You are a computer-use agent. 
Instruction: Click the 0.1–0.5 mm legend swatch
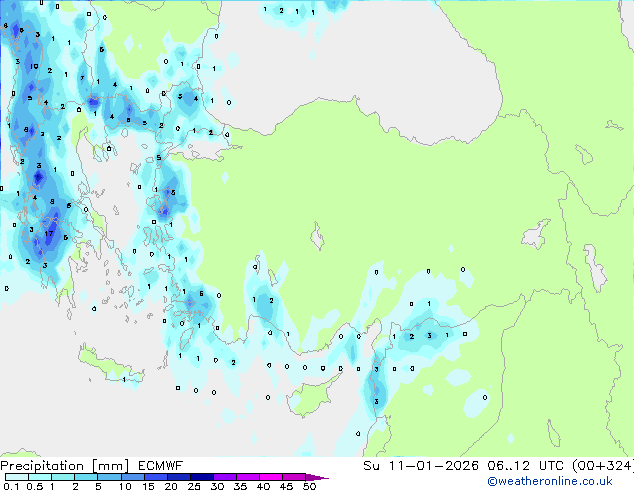point(17,477)
